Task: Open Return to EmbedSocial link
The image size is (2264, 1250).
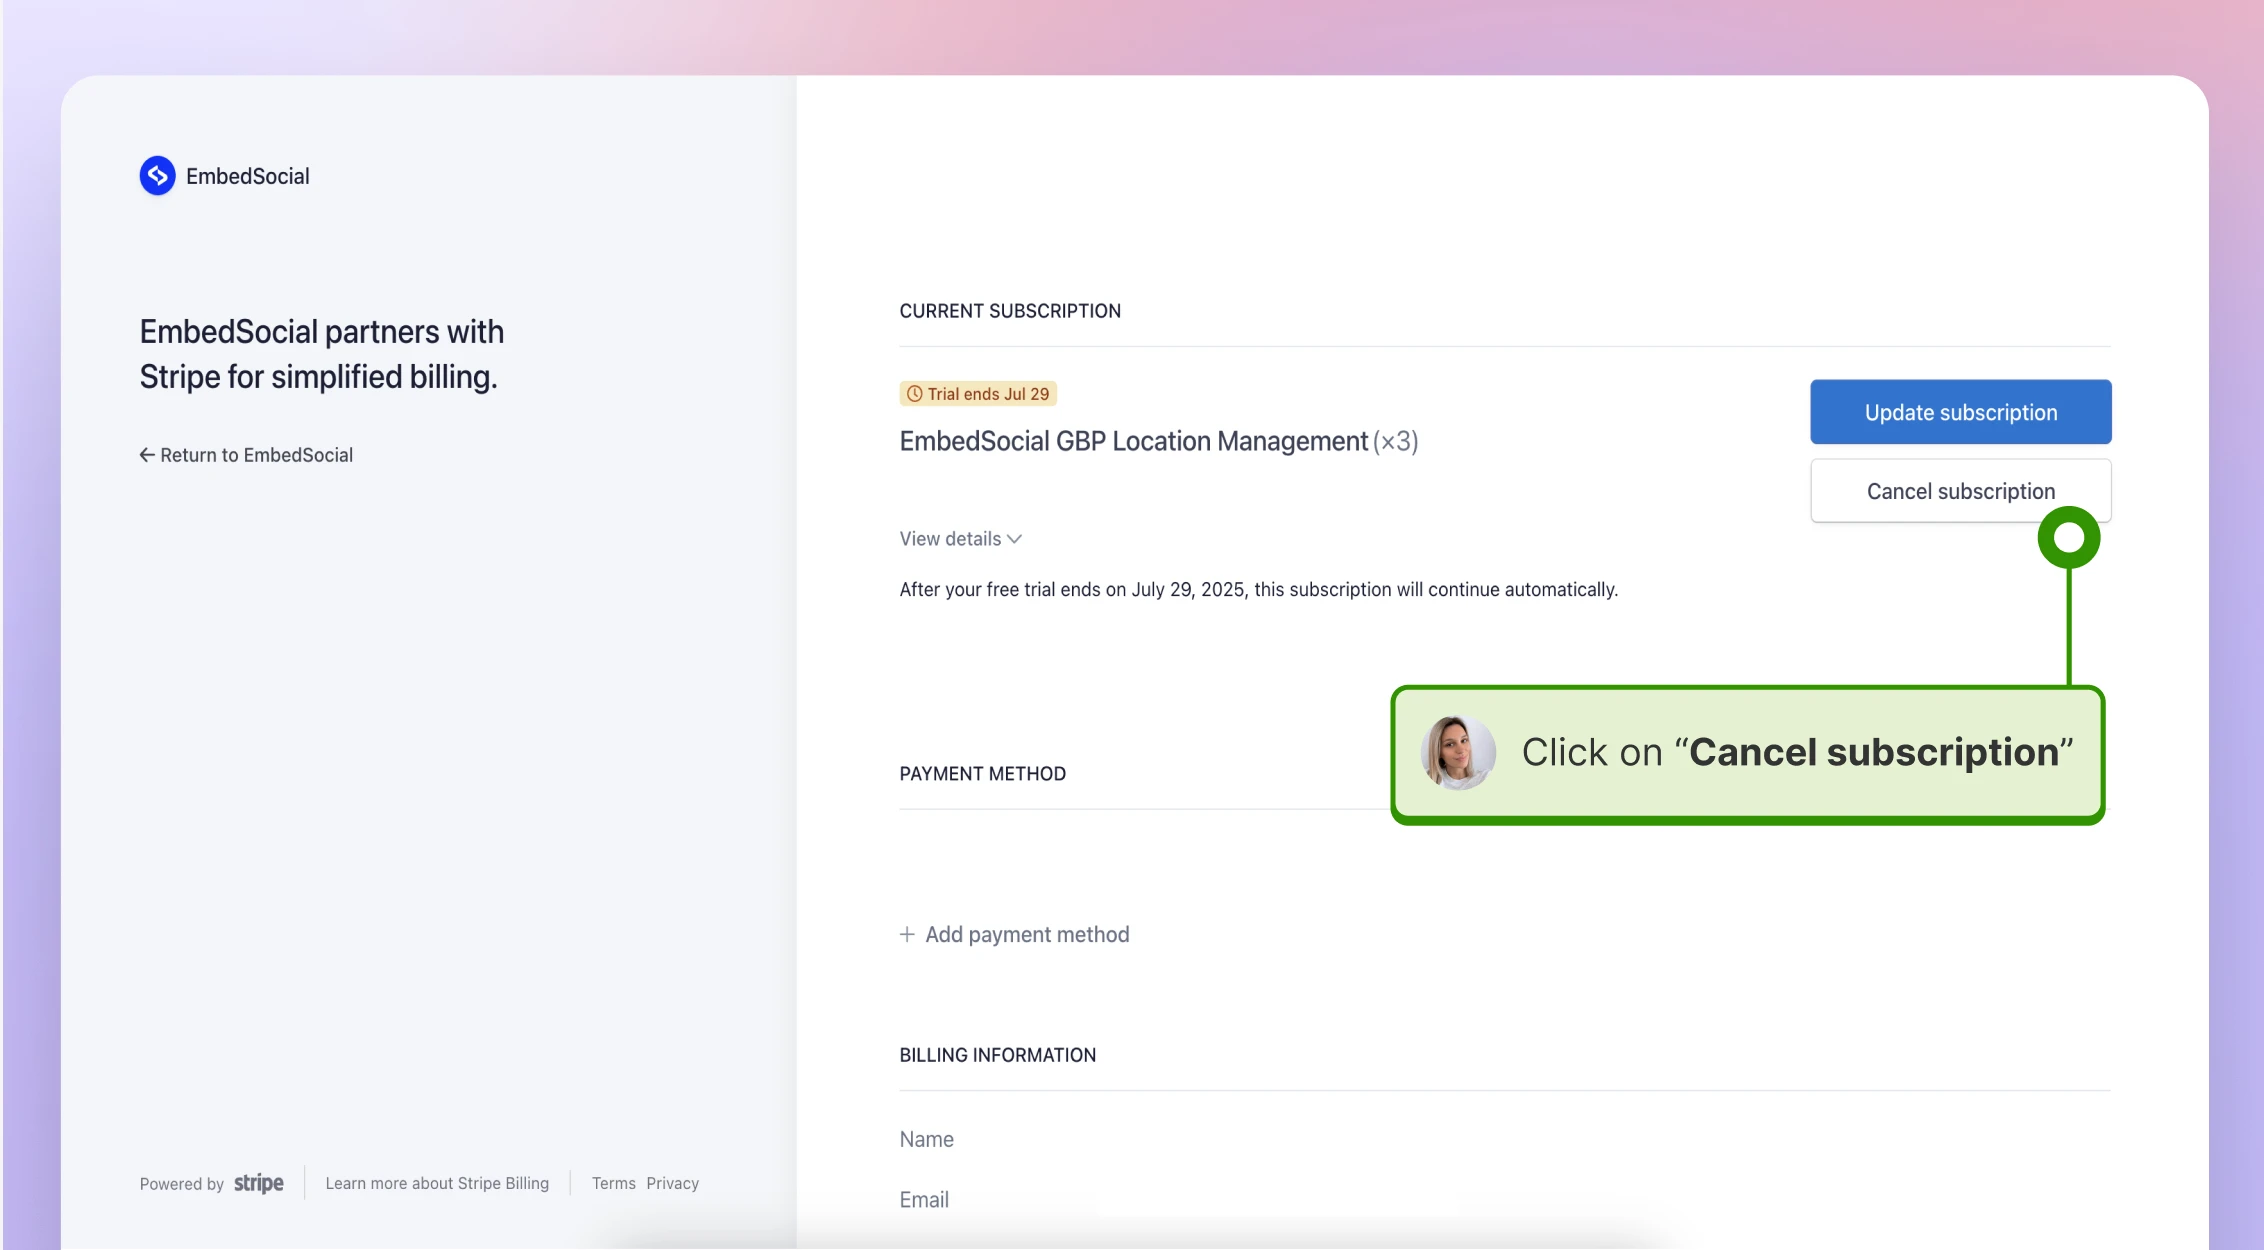Action: (246, 455)
